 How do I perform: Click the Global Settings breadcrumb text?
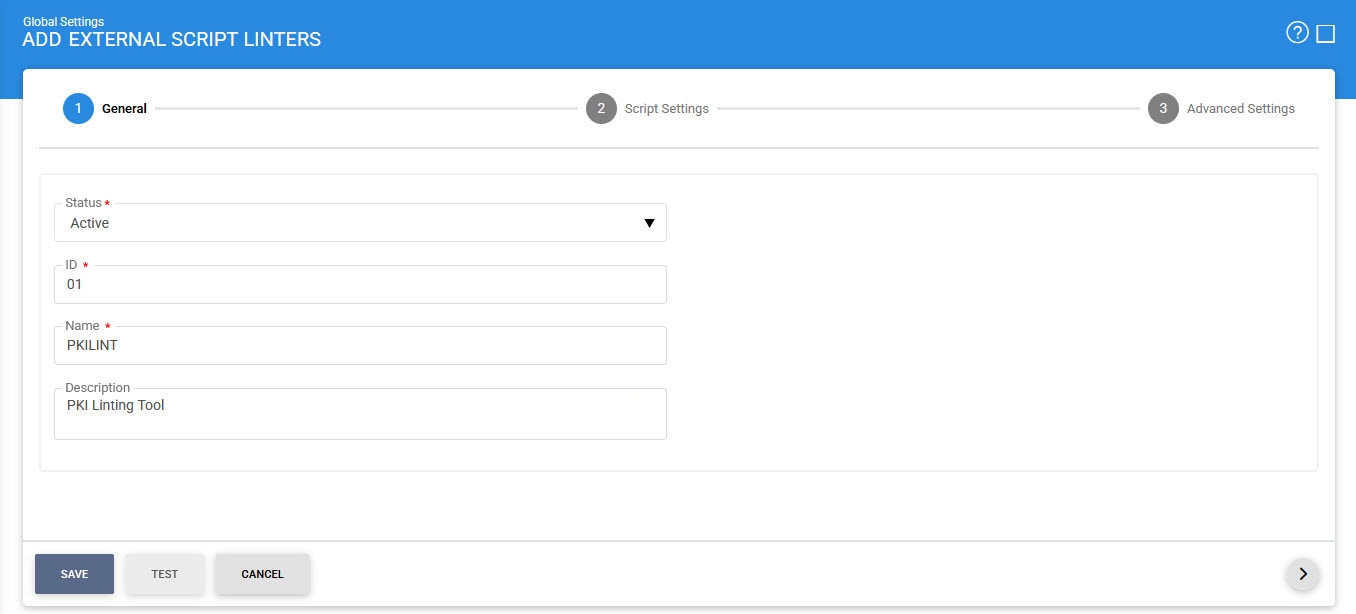coord(63,21)
